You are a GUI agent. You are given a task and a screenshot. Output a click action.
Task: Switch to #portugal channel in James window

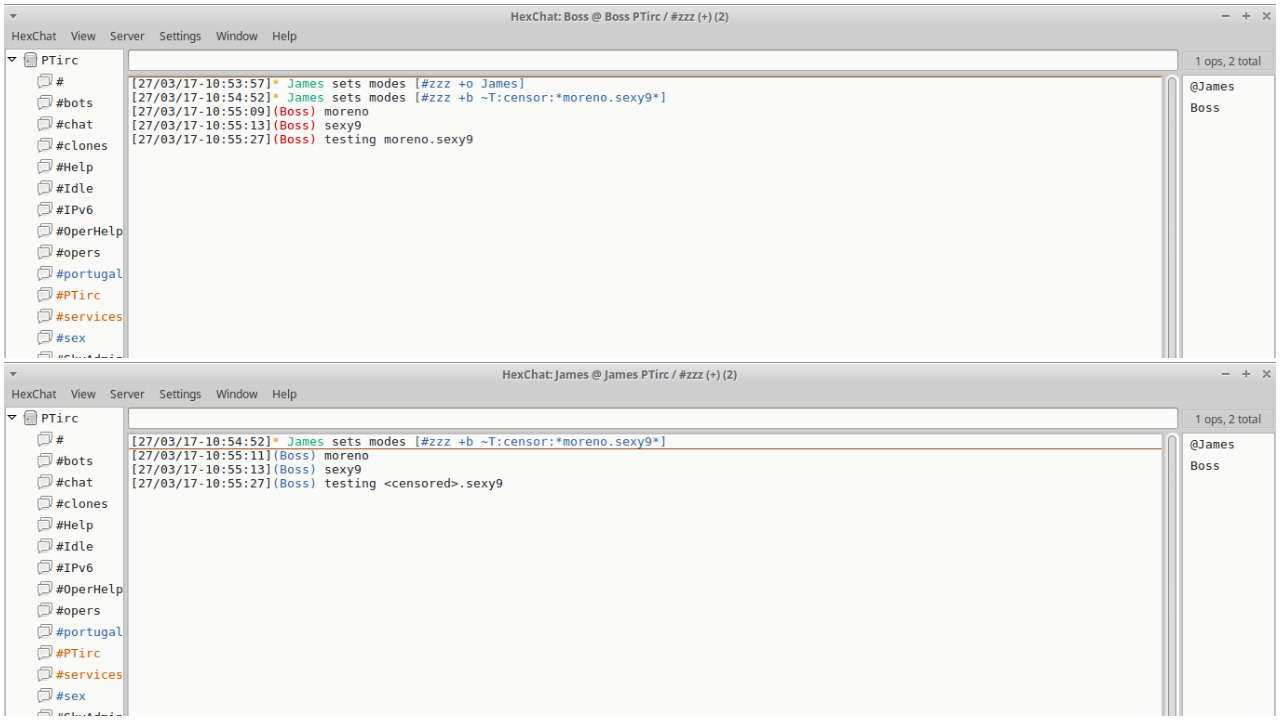[88, 632]
